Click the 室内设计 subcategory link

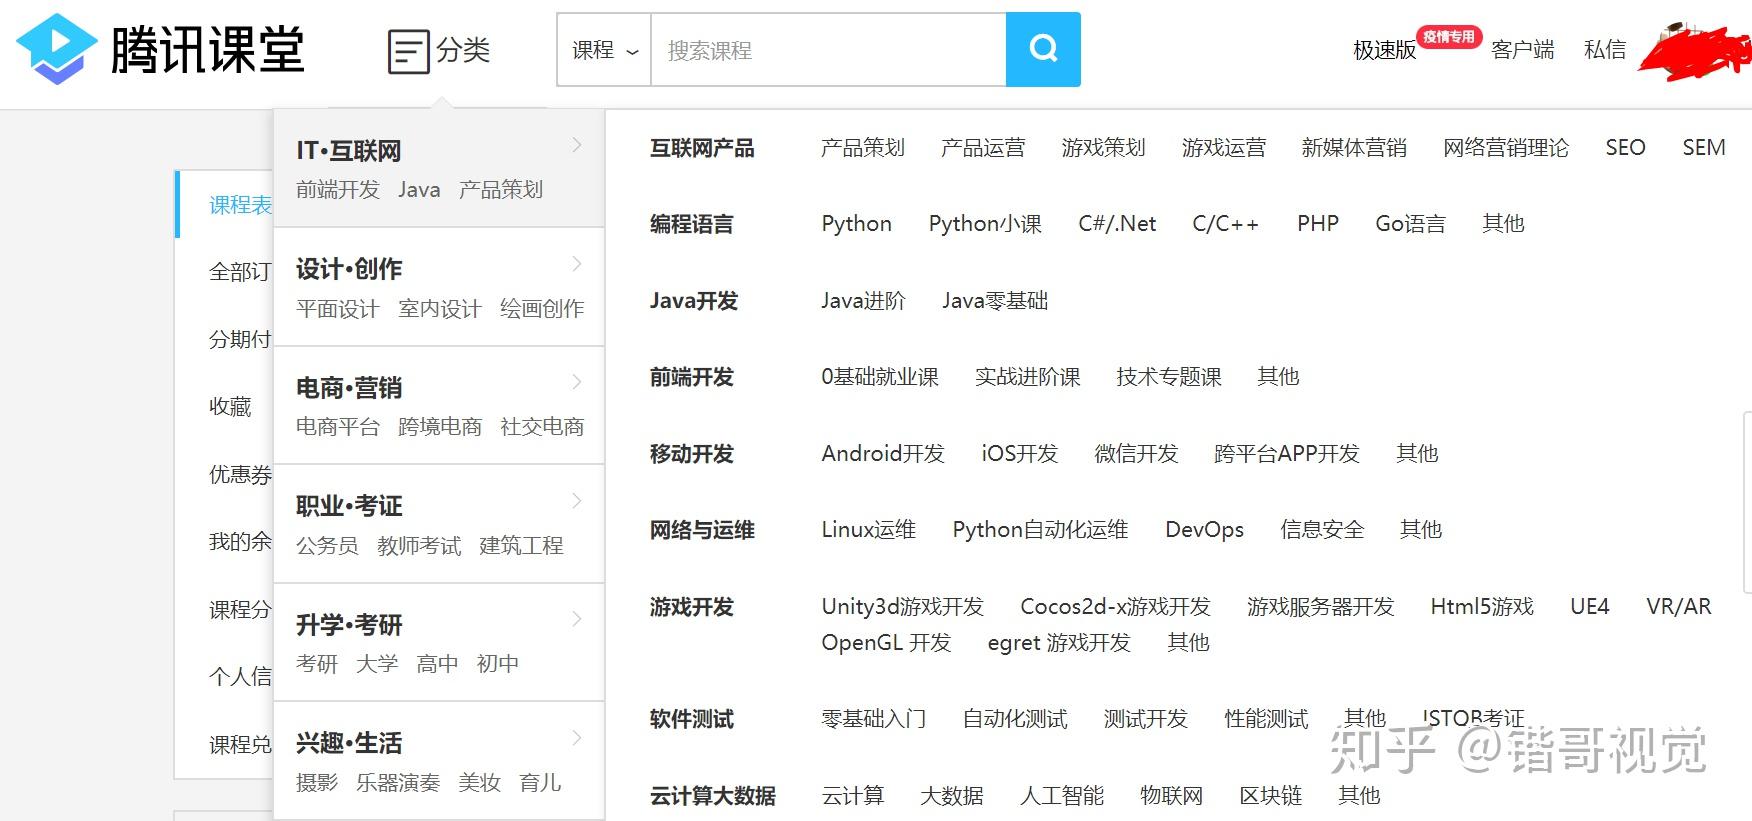point(440,309)
